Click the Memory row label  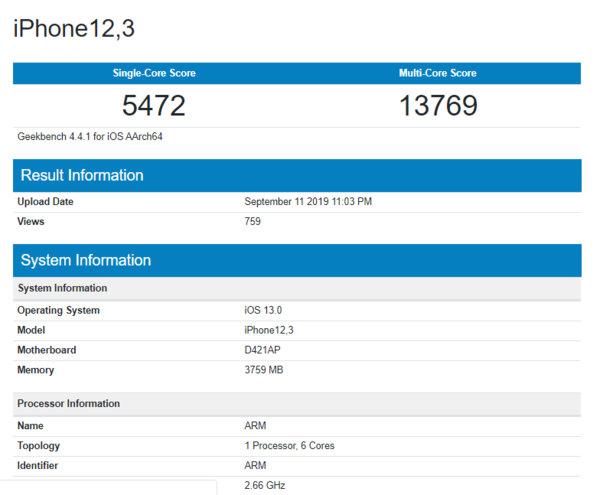(x=36, y=370)
